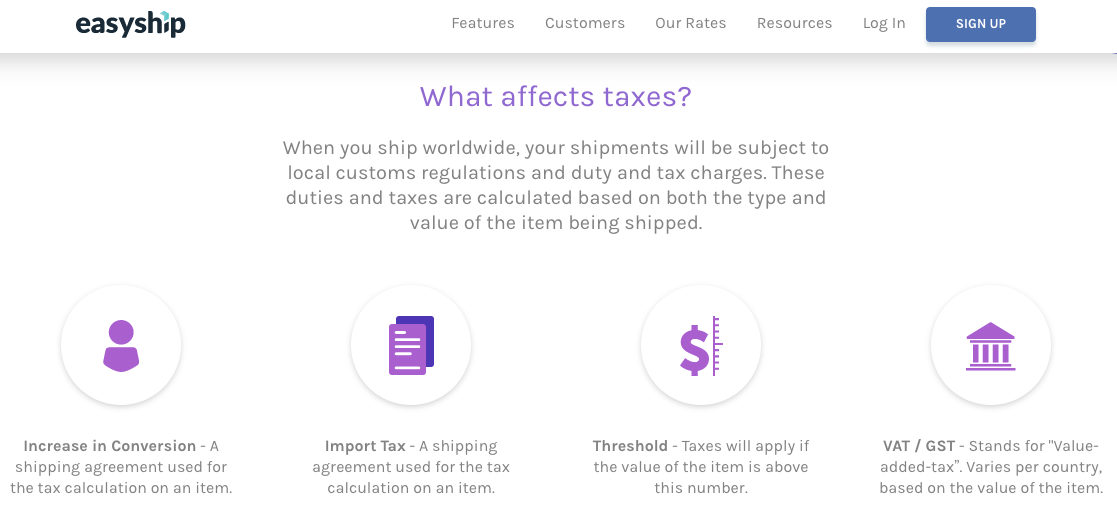Go to Our Rates page
Image resolution: width=1117 pixels, height=519 pixels.
click(x=691, y=23)
